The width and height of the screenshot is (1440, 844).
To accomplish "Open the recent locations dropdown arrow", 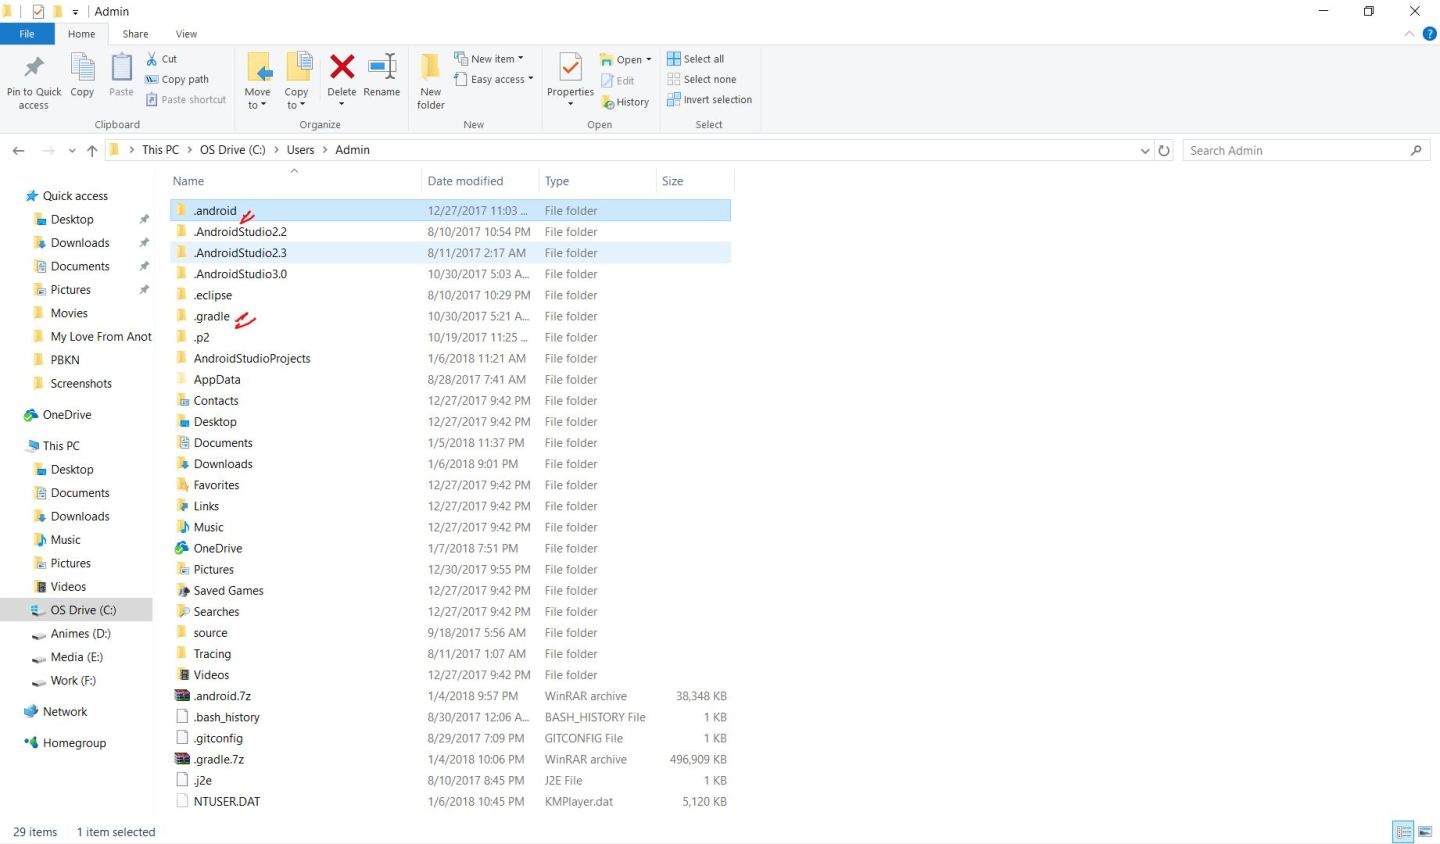I will (72, 151).
